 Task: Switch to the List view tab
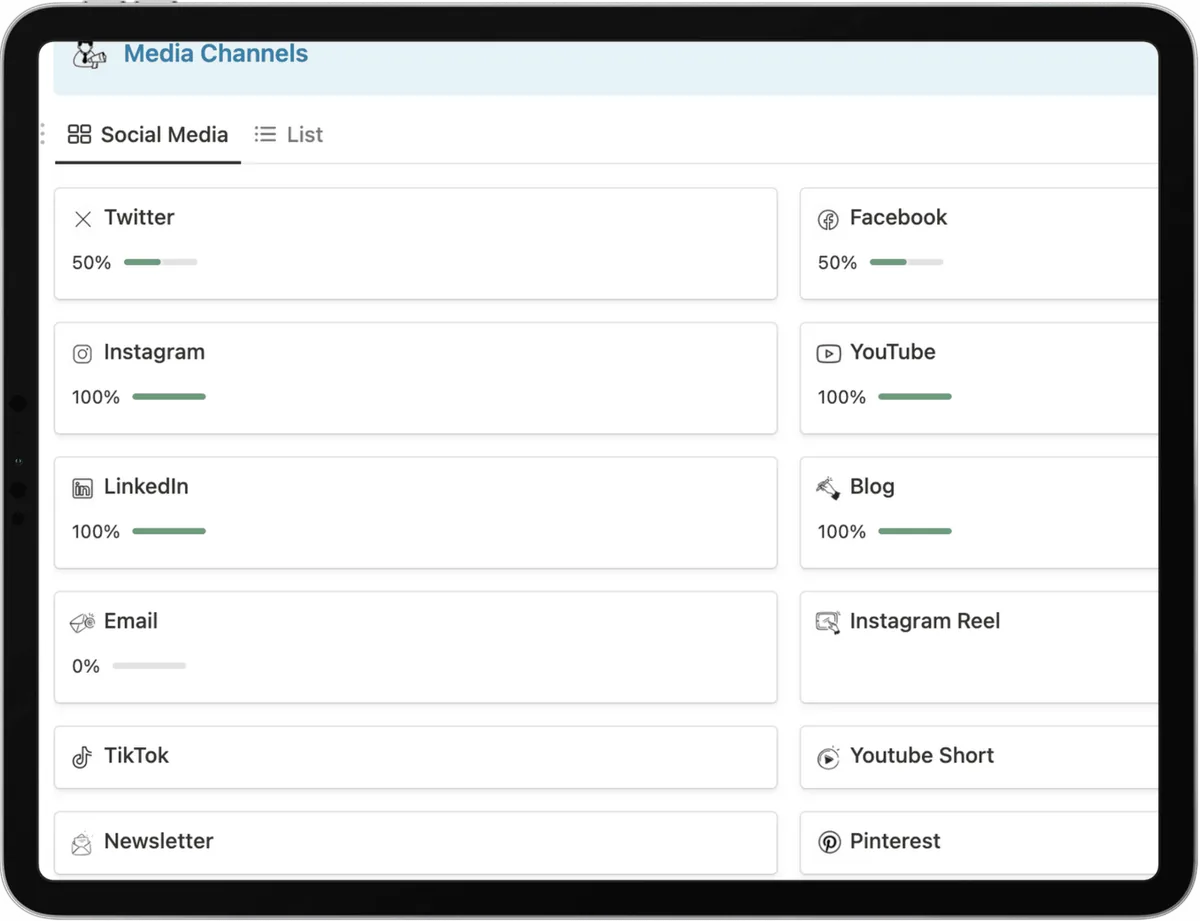[x=289, y=134]
